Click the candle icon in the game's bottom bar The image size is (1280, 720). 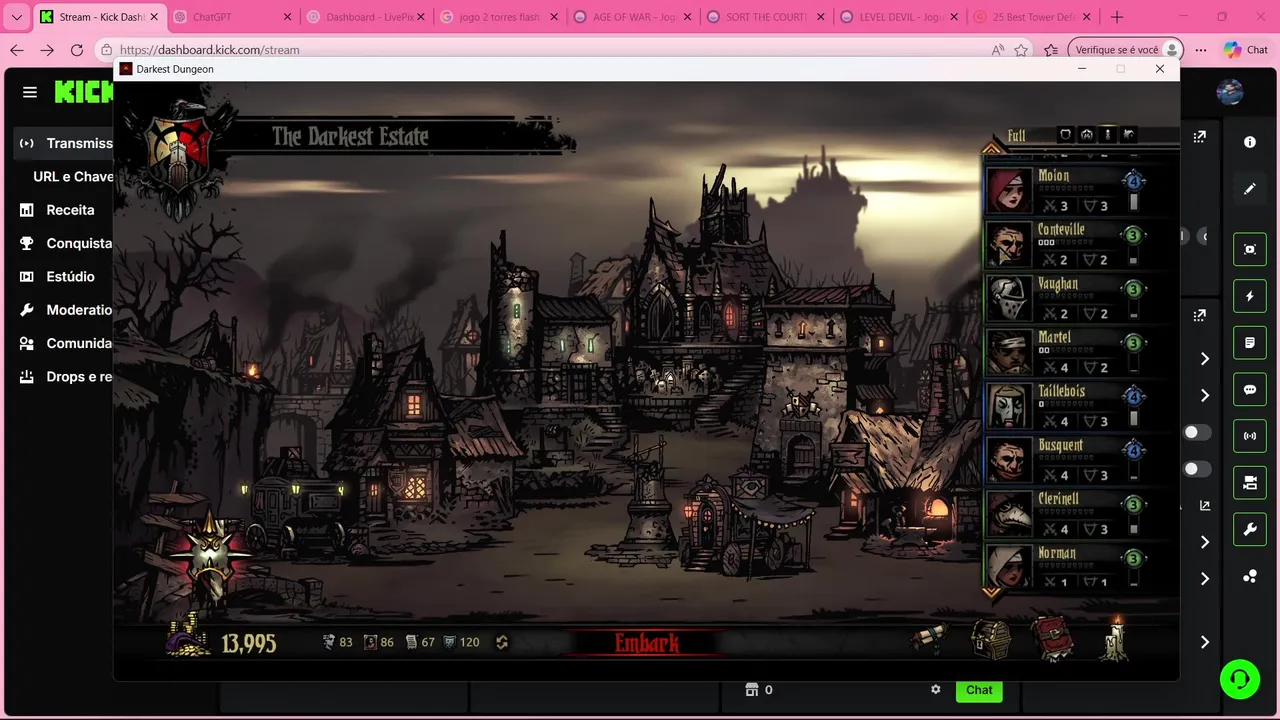[x=1115, y=638]
